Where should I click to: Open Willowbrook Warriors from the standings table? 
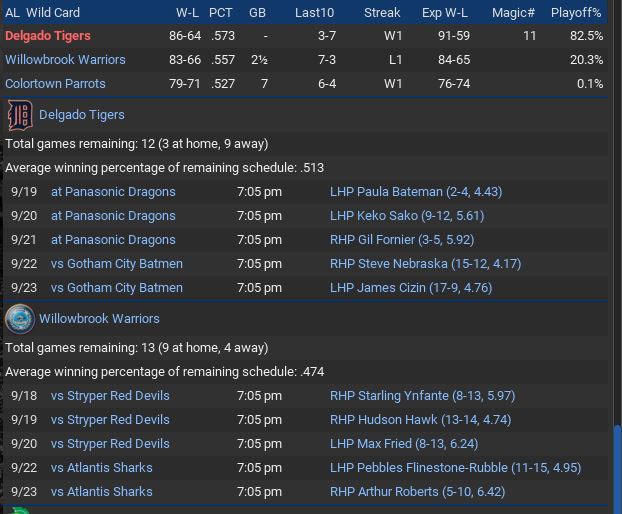(65, 60)
